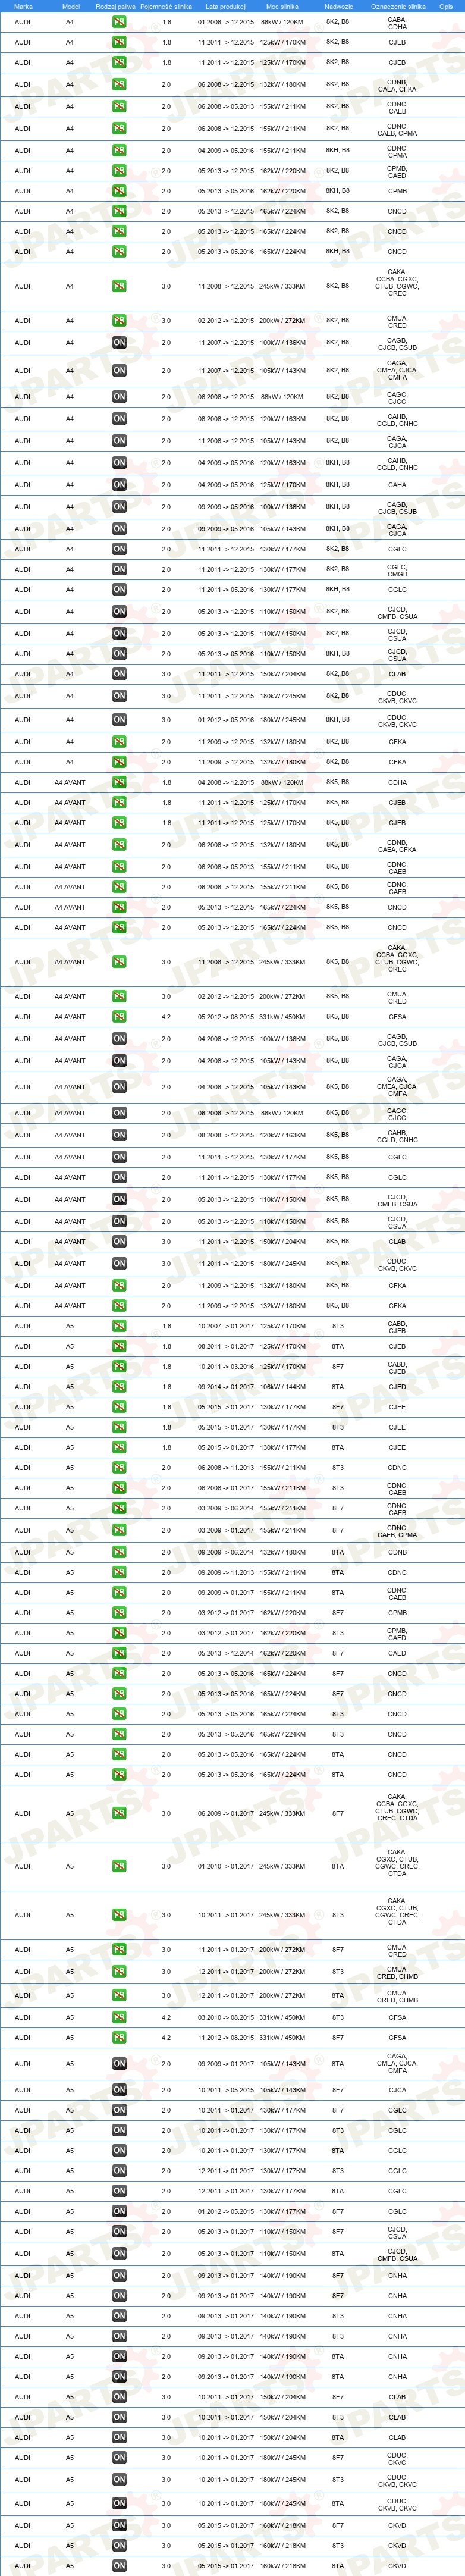Click diesel ON icon in A5 8F7 CKVD row
Image resolution: width=465 pixels, height=2576 pixels.
(x=119, y=2526)
